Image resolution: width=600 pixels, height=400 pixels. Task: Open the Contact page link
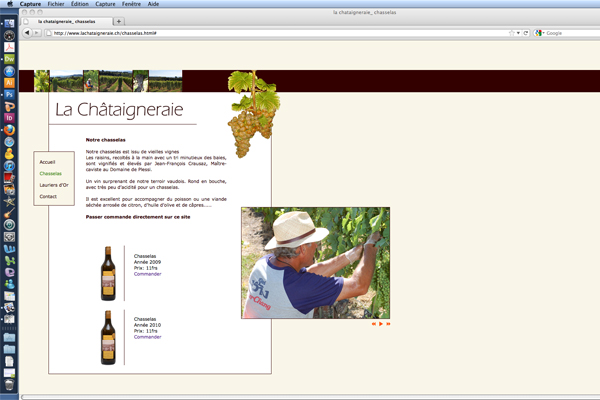(48, 196)
